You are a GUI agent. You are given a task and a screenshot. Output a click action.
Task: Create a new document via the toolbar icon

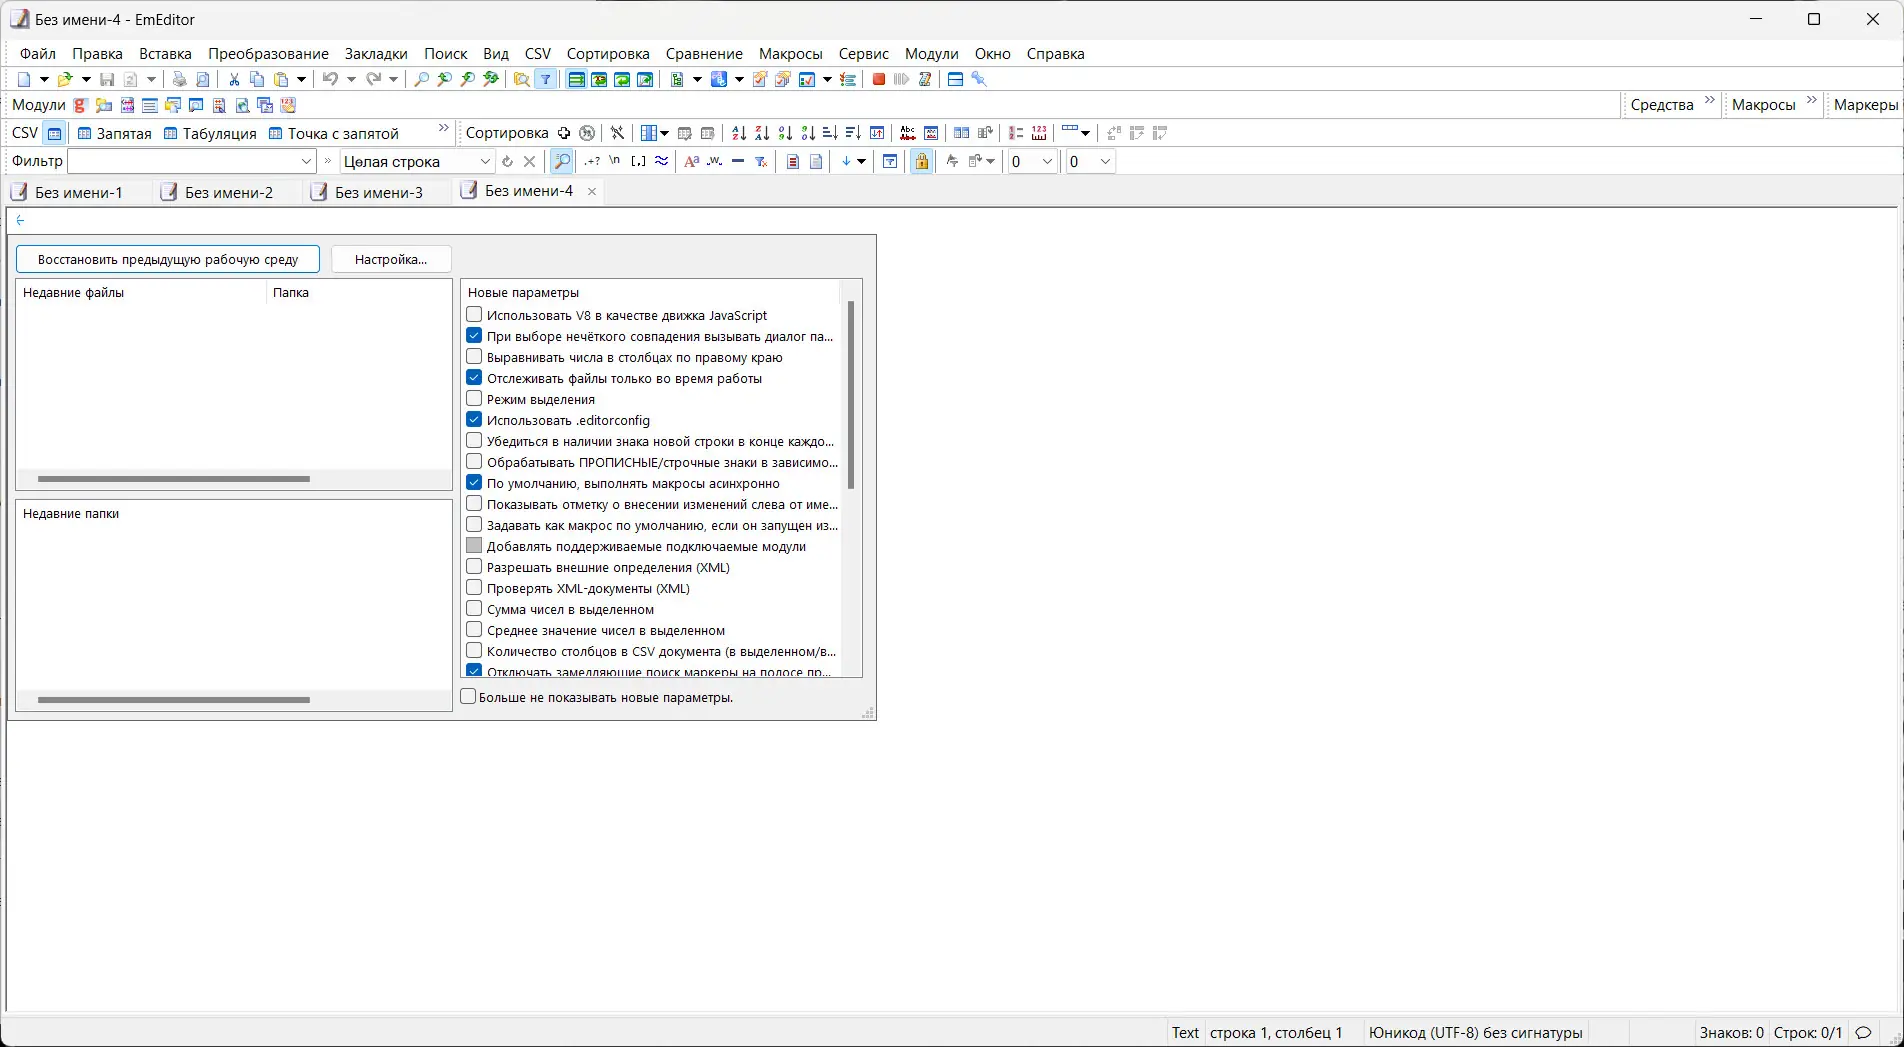(x=24, y=79)
